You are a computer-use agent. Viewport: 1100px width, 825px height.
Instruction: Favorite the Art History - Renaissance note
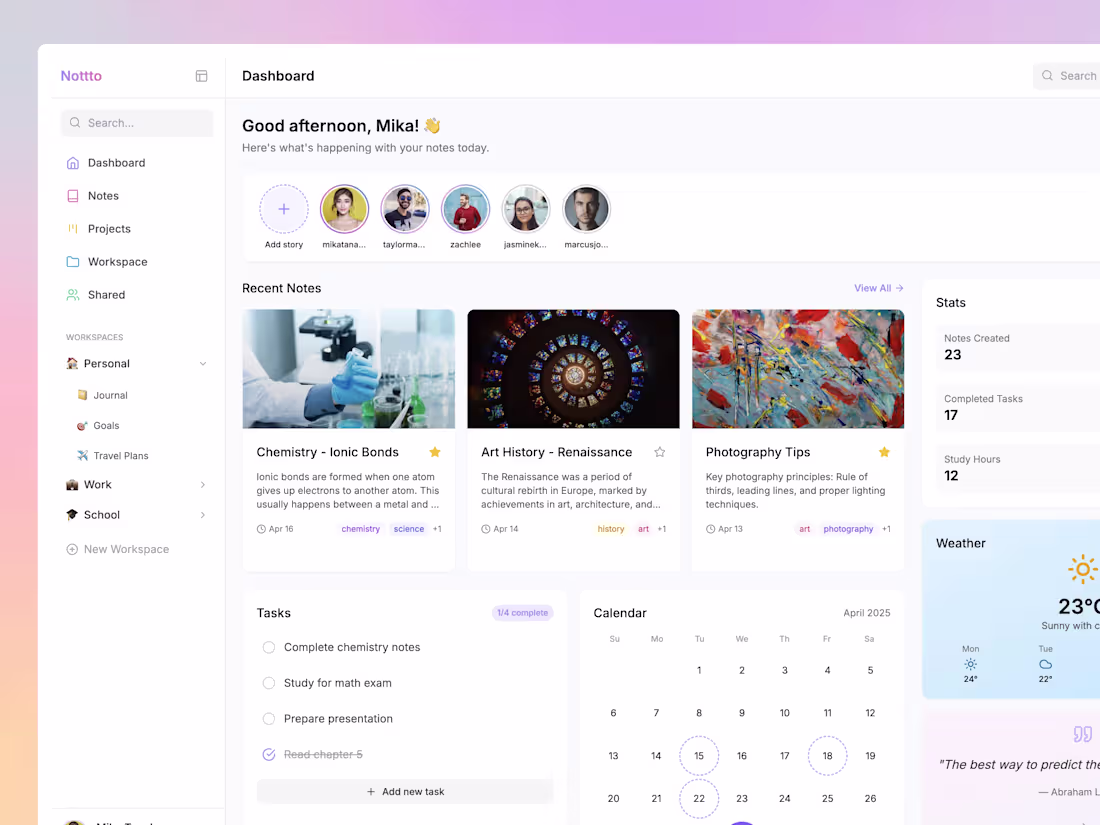coord(659,452)
